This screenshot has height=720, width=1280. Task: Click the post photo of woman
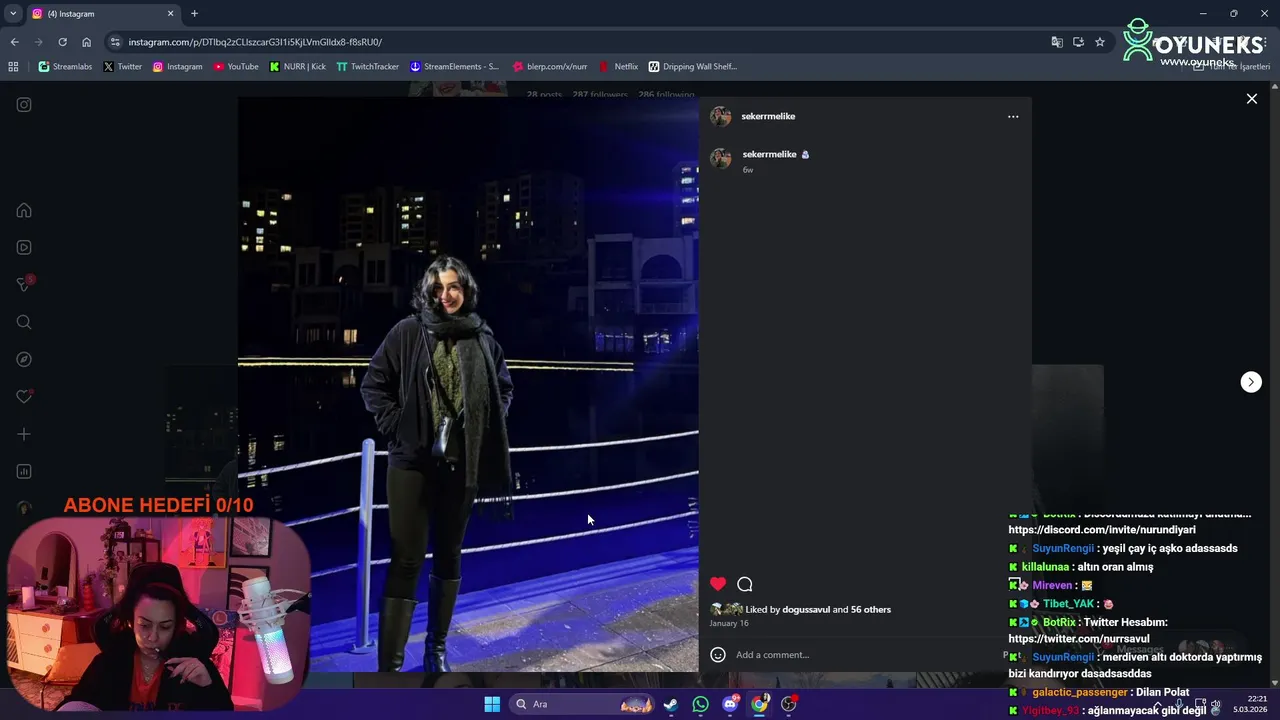tap(468, 384)
